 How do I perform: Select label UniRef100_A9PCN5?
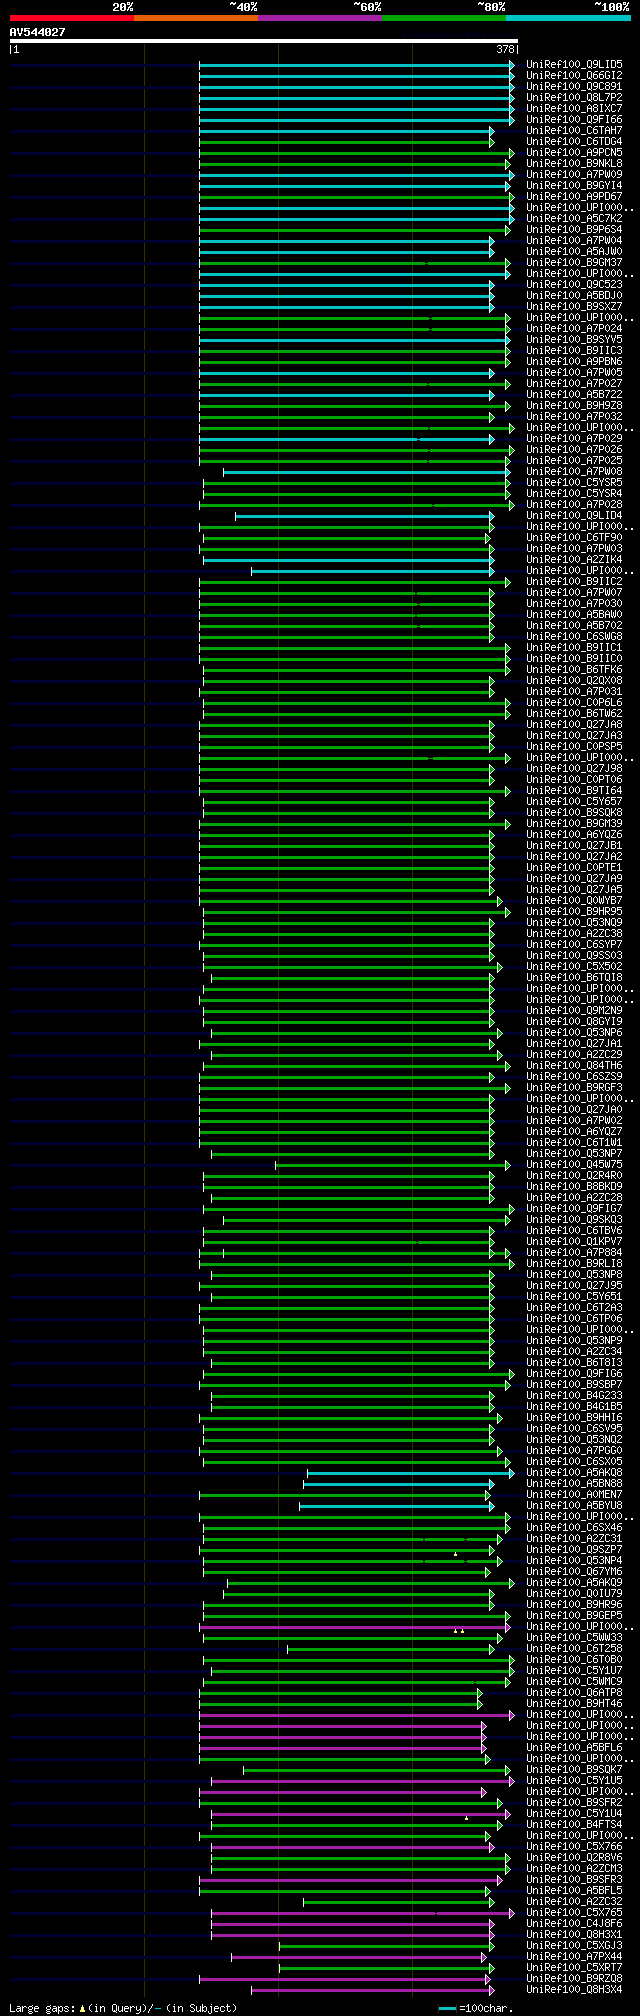point(574,153)
